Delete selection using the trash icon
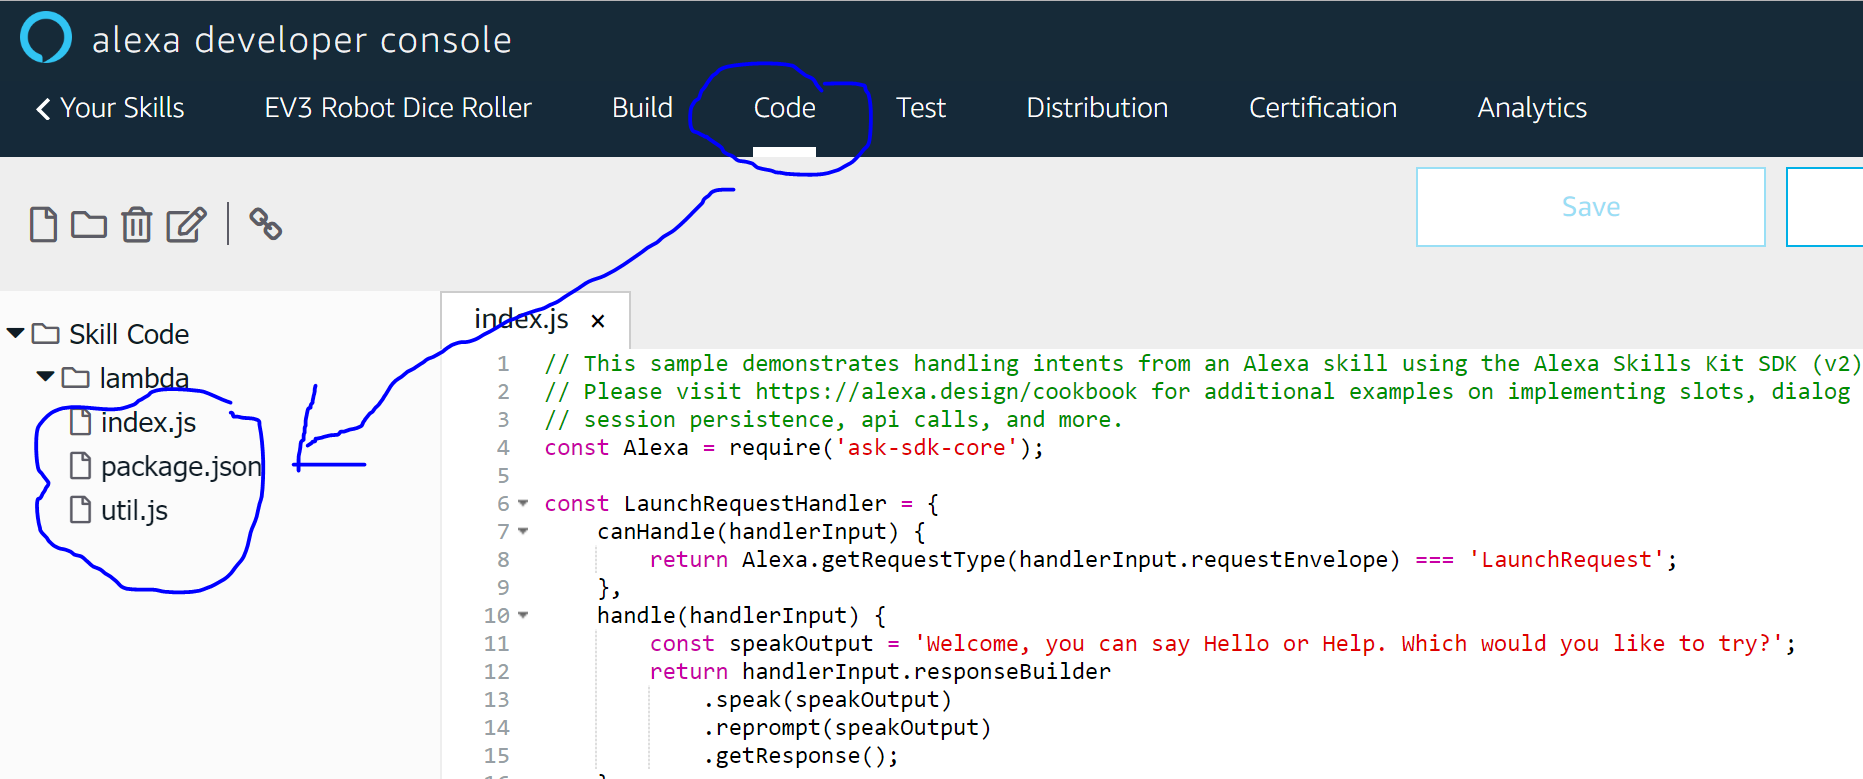The image size is (1863, 779). pos(137,224)
